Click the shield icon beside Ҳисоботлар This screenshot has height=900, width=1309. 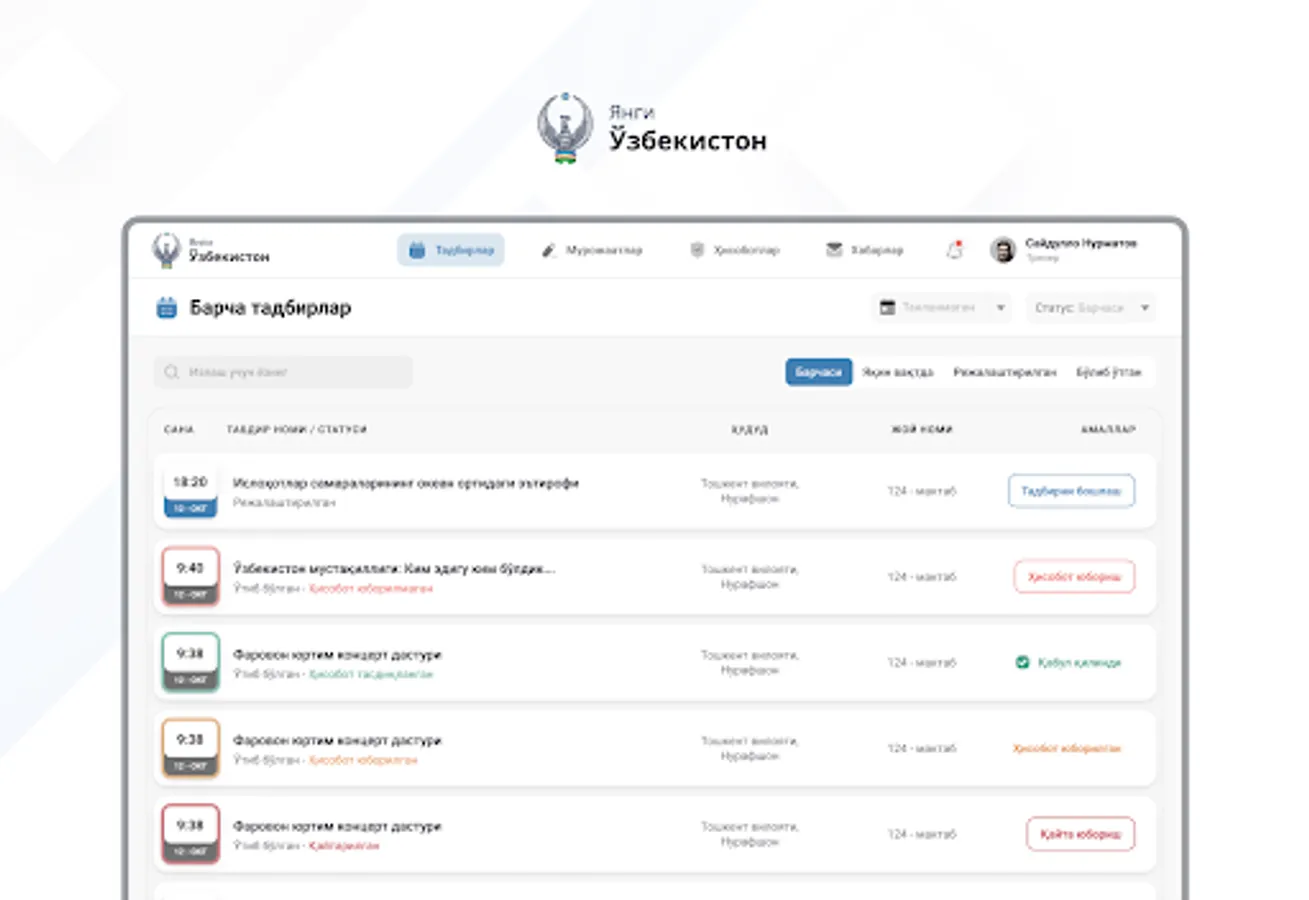tap(697, 250)
